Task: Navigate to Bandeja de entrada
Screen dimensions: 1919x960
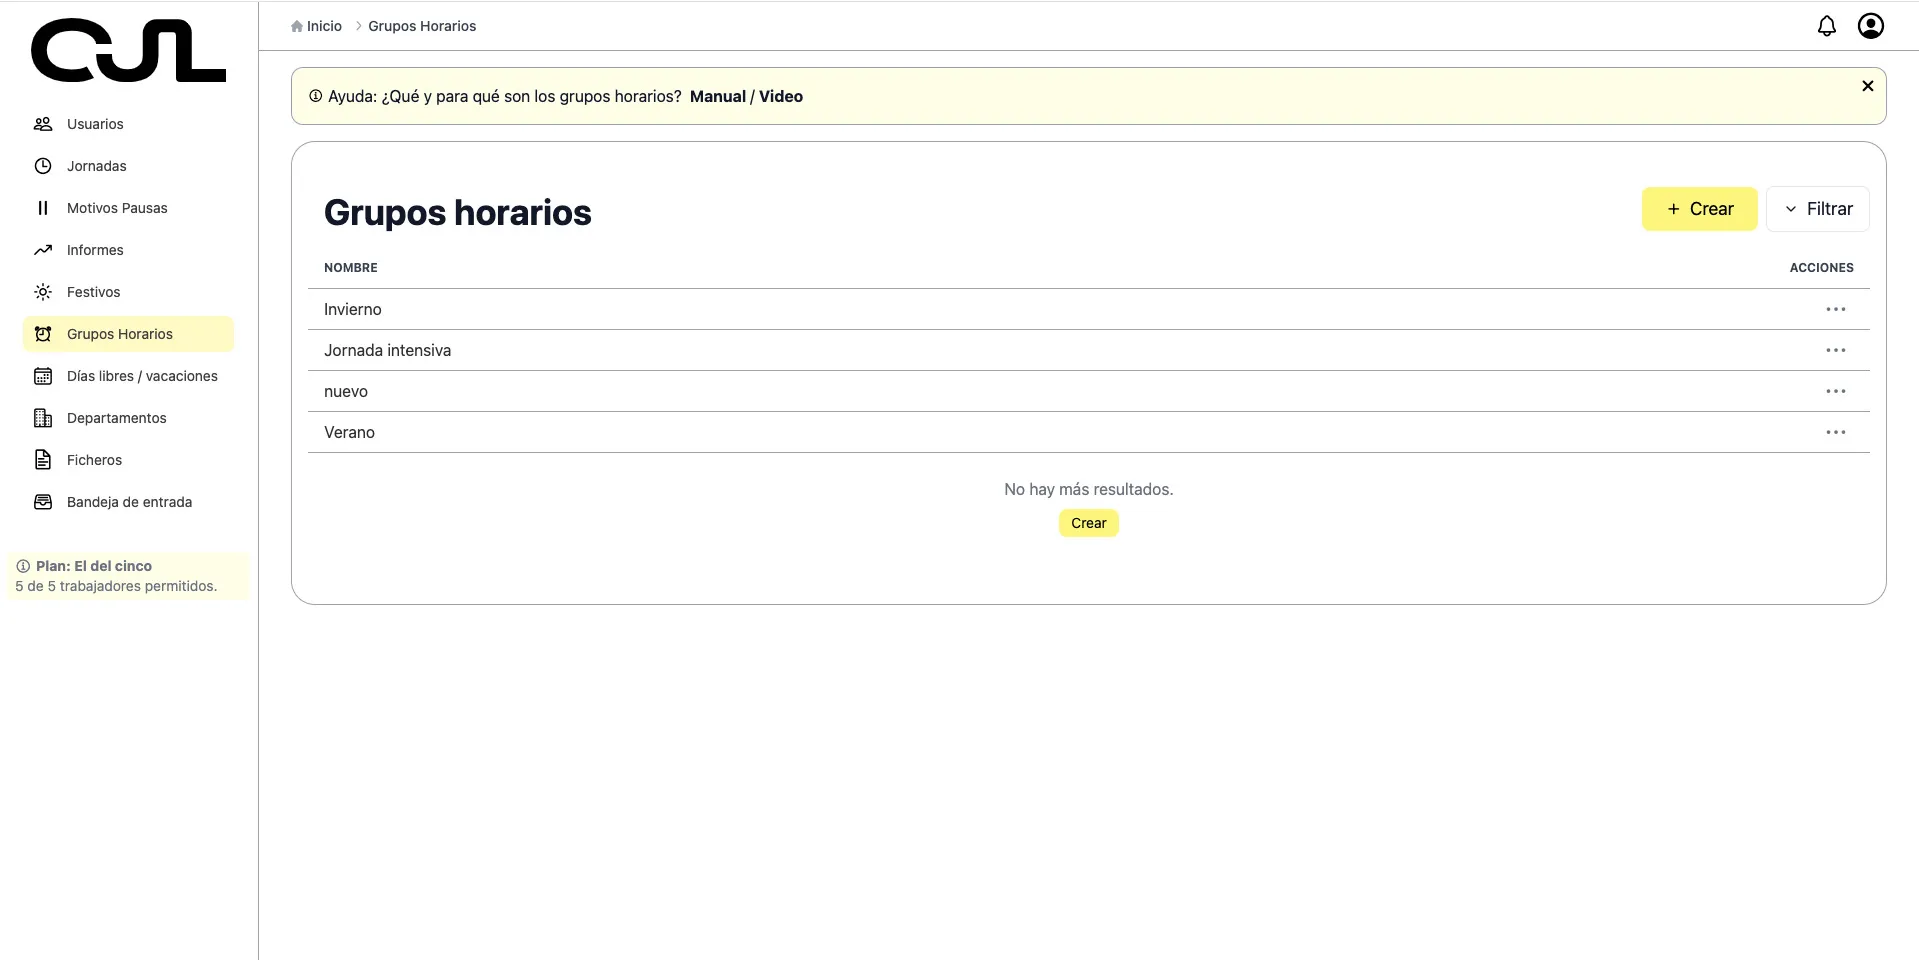Action: 129,502
